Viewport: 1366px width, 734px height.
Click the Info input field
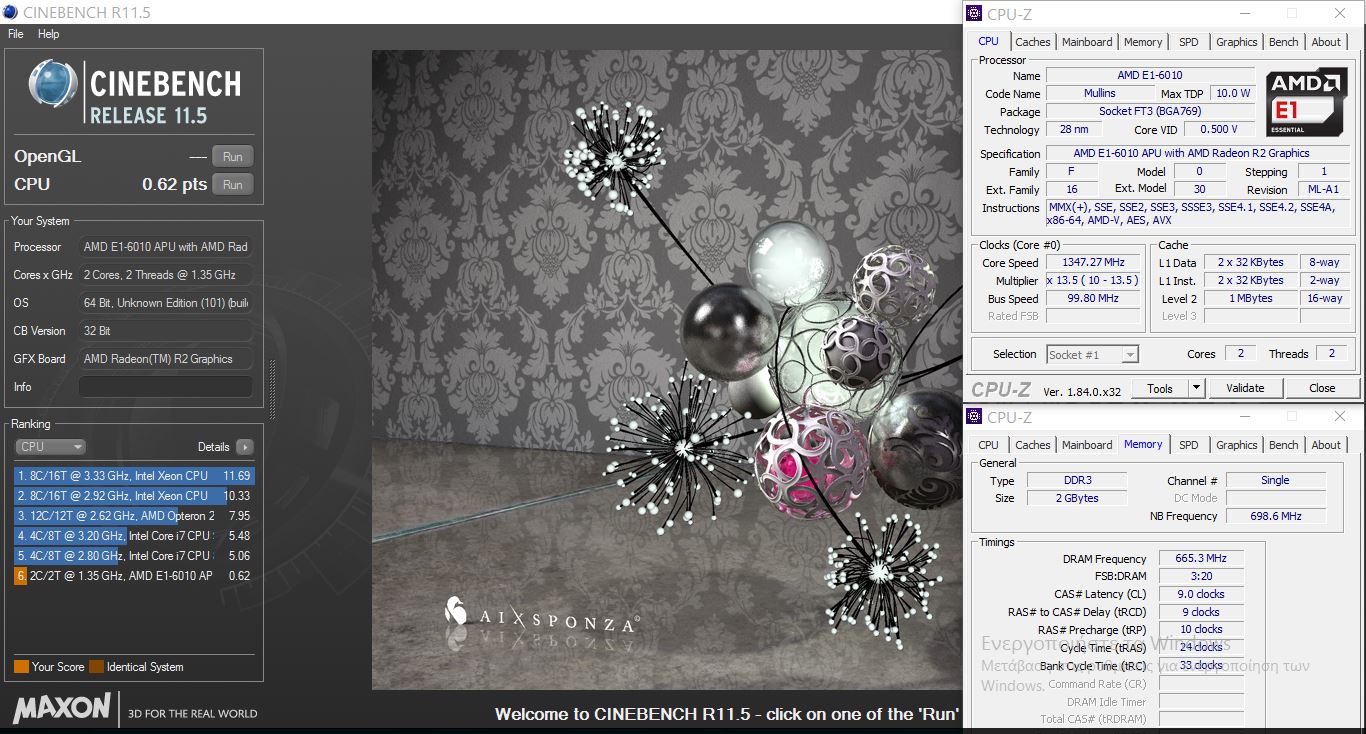pos(166,387)
